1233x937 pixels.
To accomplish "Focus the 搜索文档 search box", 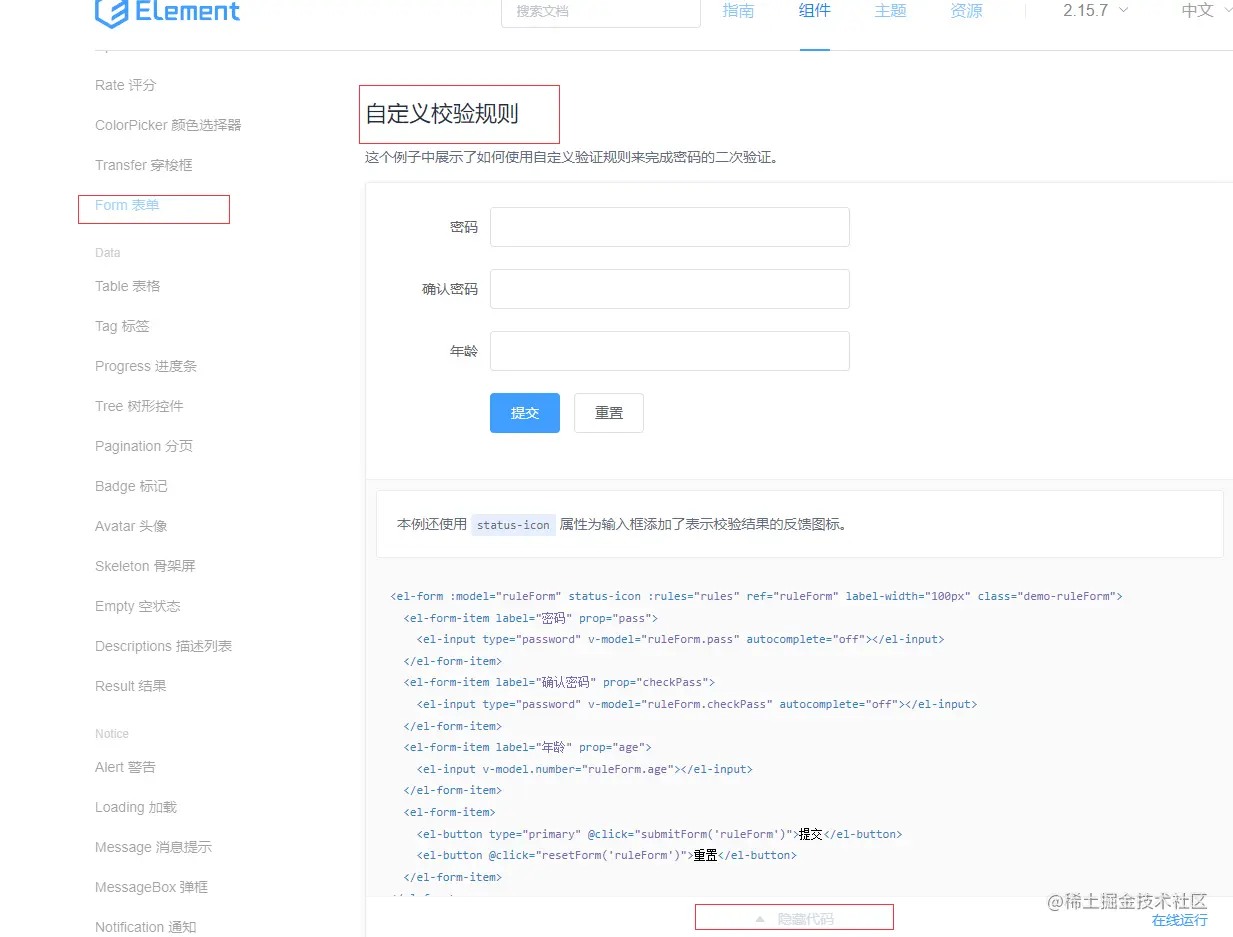I will tap(601, 12).
